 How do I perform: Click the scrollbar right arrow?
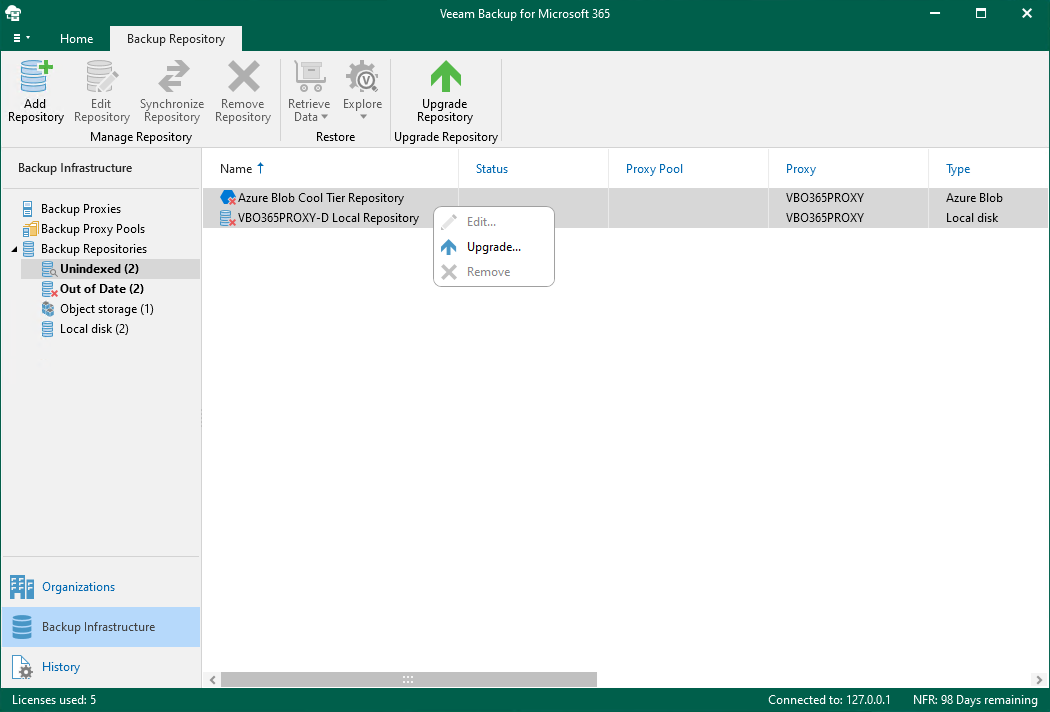1039,680
